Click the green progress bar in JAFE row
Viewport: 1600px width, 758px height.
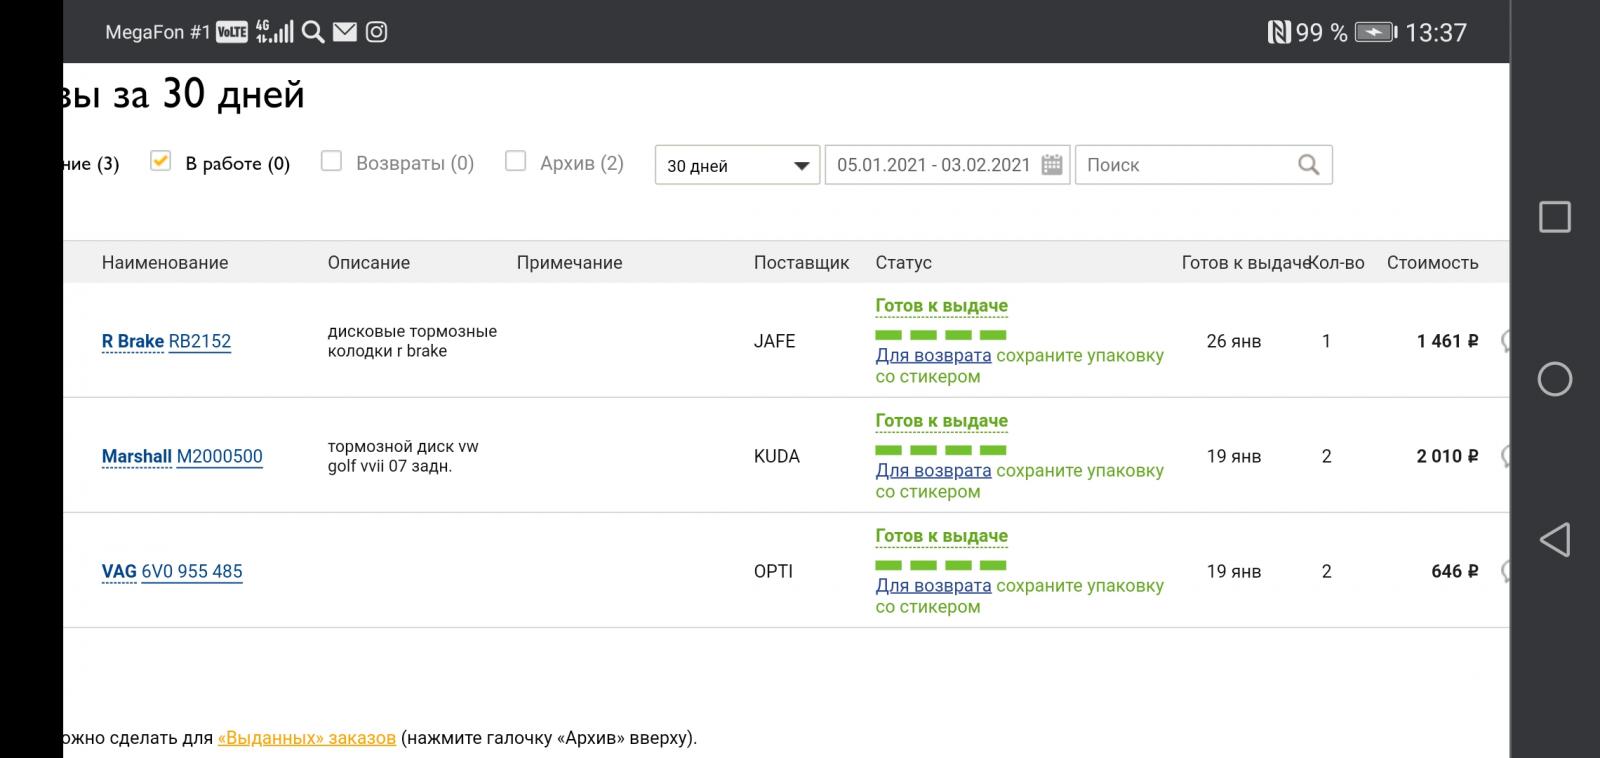pos(941,335)
